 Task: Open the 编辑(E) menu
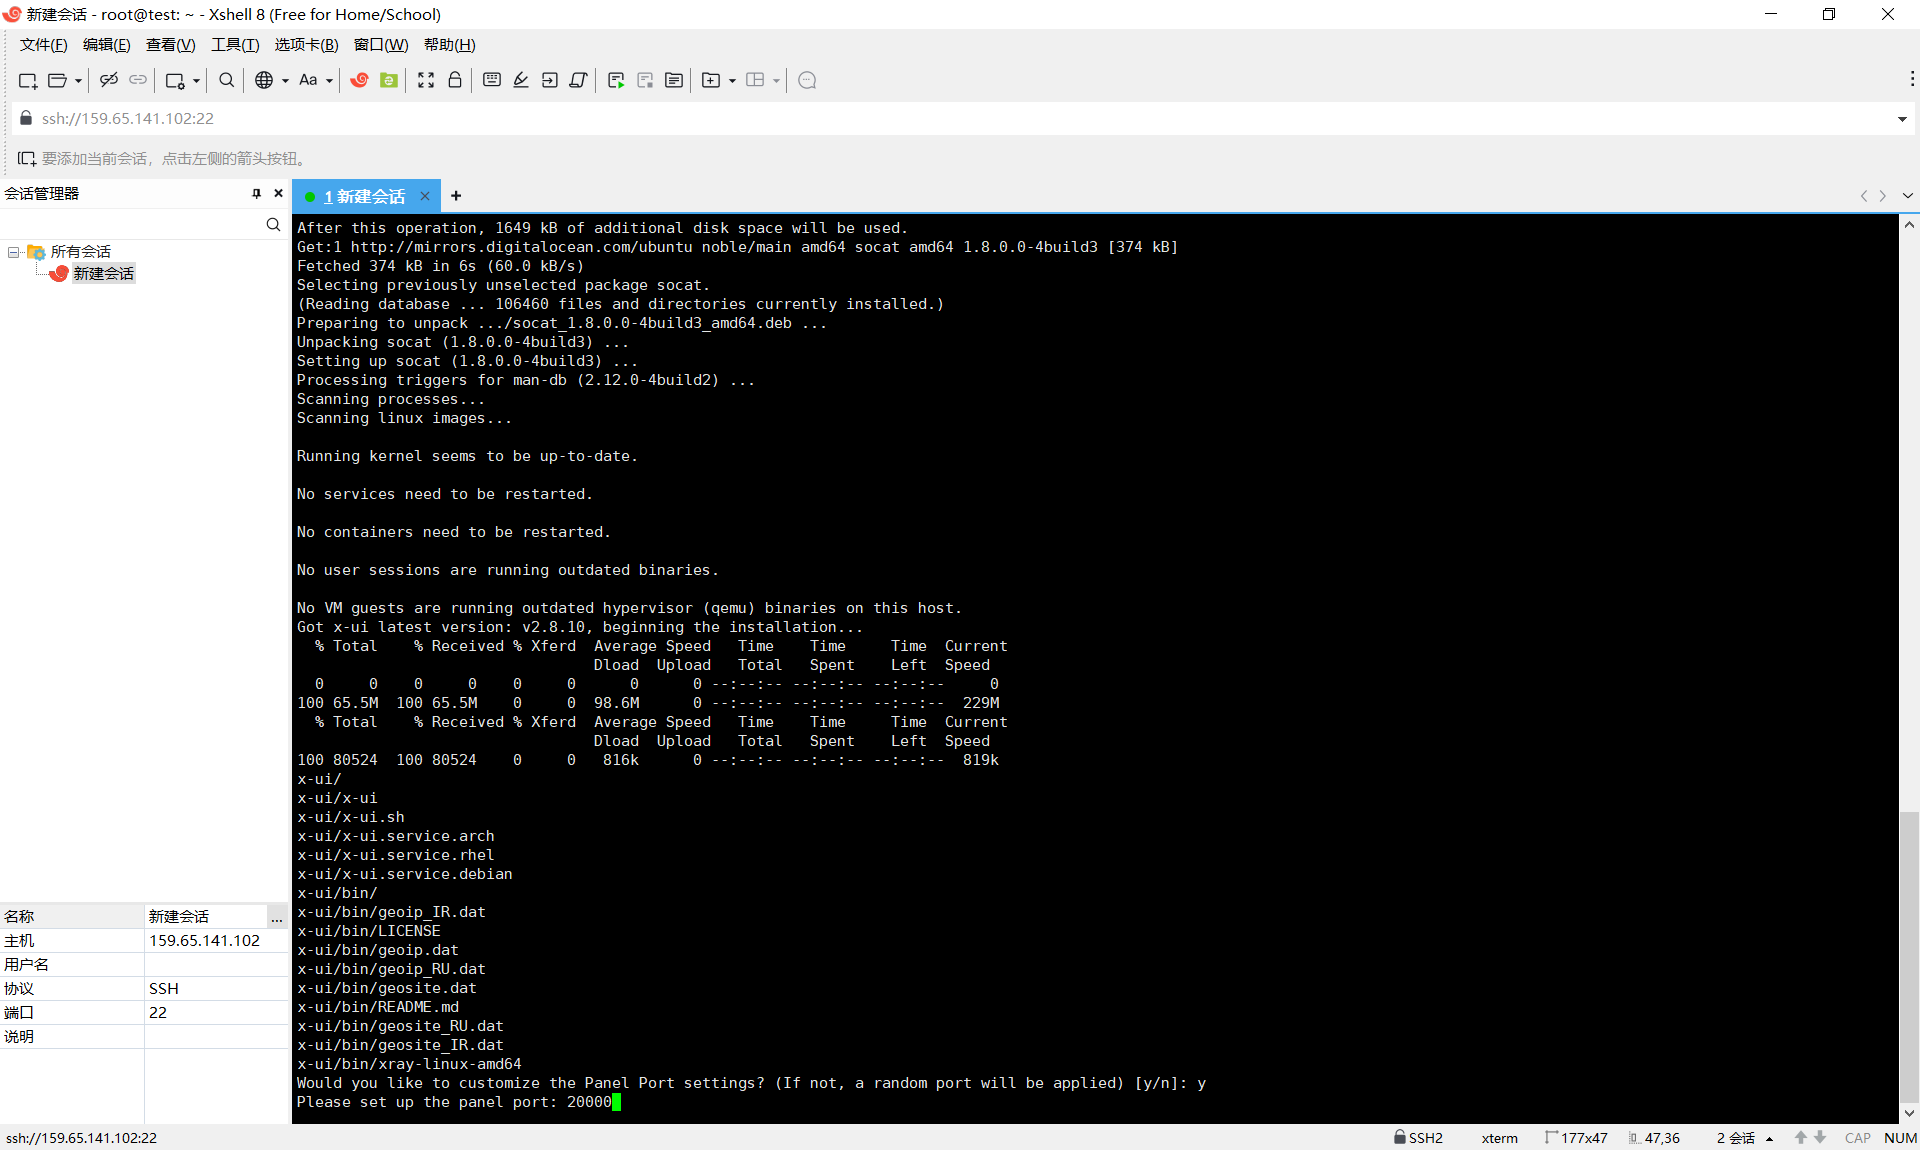[x=107, y=45]
